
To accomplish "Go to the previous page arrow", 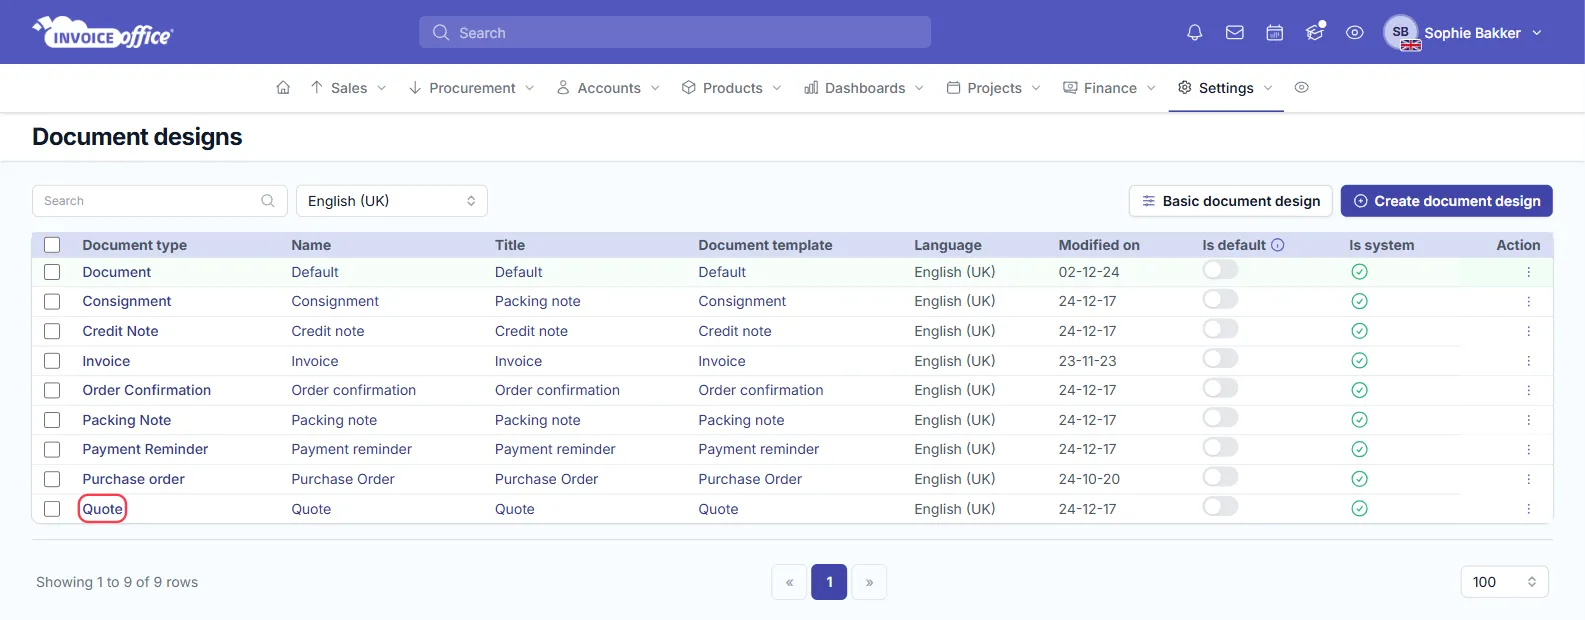I will tap(789, 582).
